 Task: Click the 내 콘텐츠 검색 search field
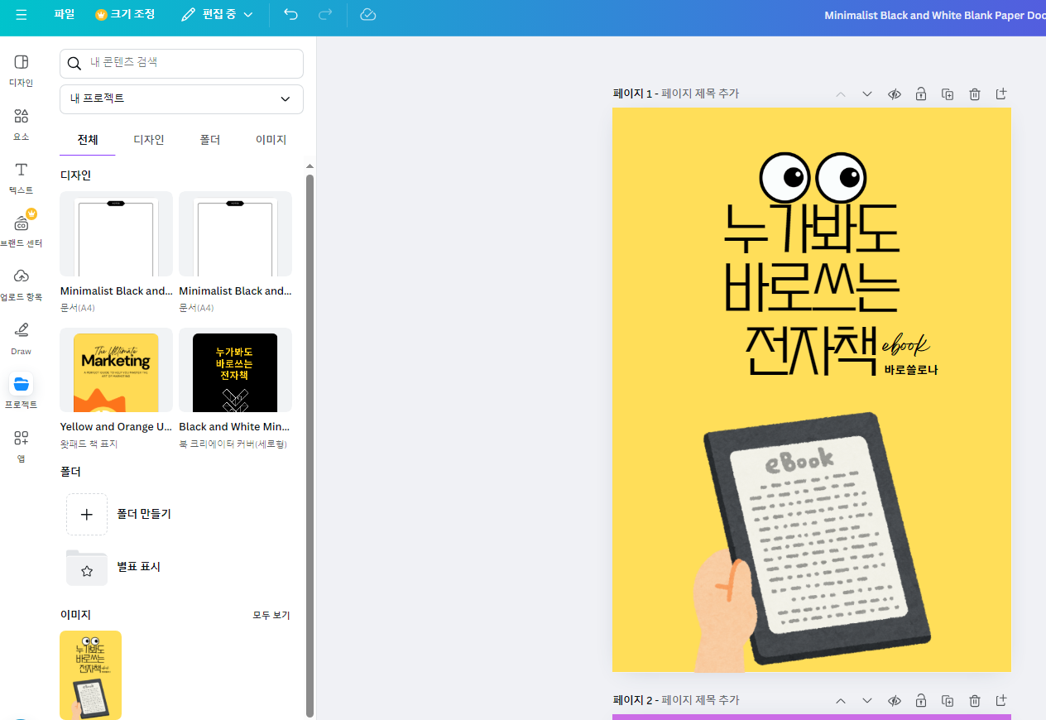181,63
